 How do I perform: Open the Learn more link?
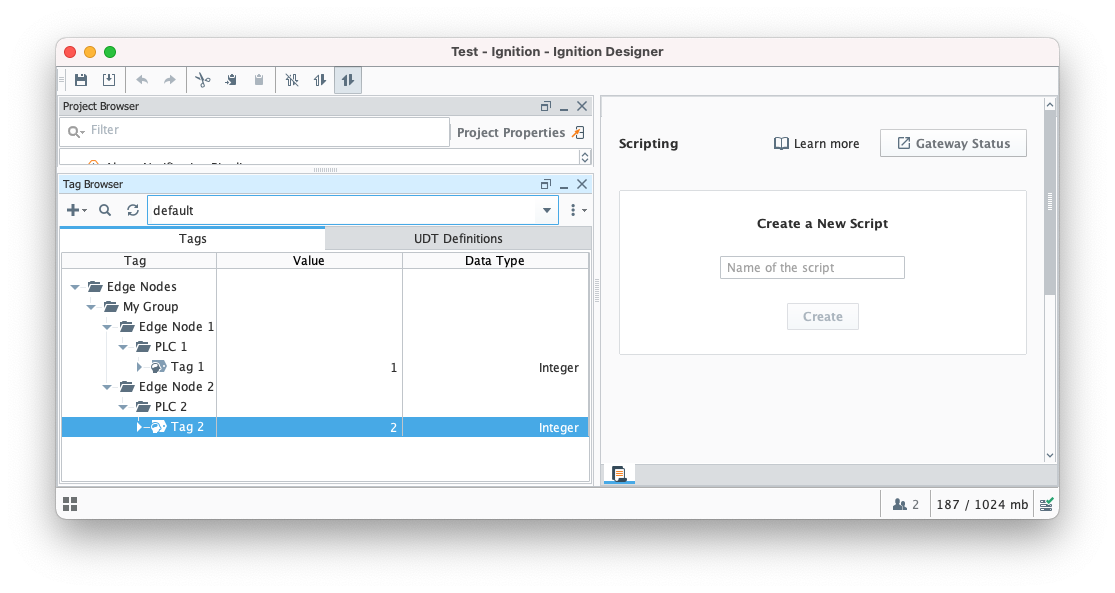click(x=816, y=144)
